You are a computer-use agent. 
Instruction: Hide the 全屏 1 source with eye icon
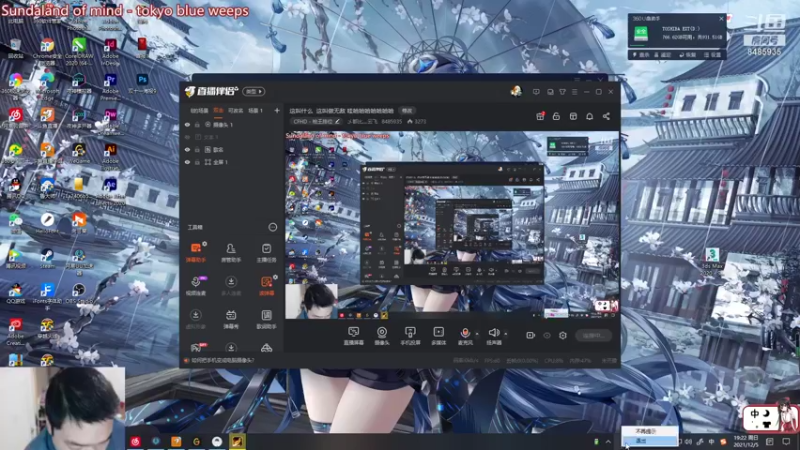click(x=187, y=162)
